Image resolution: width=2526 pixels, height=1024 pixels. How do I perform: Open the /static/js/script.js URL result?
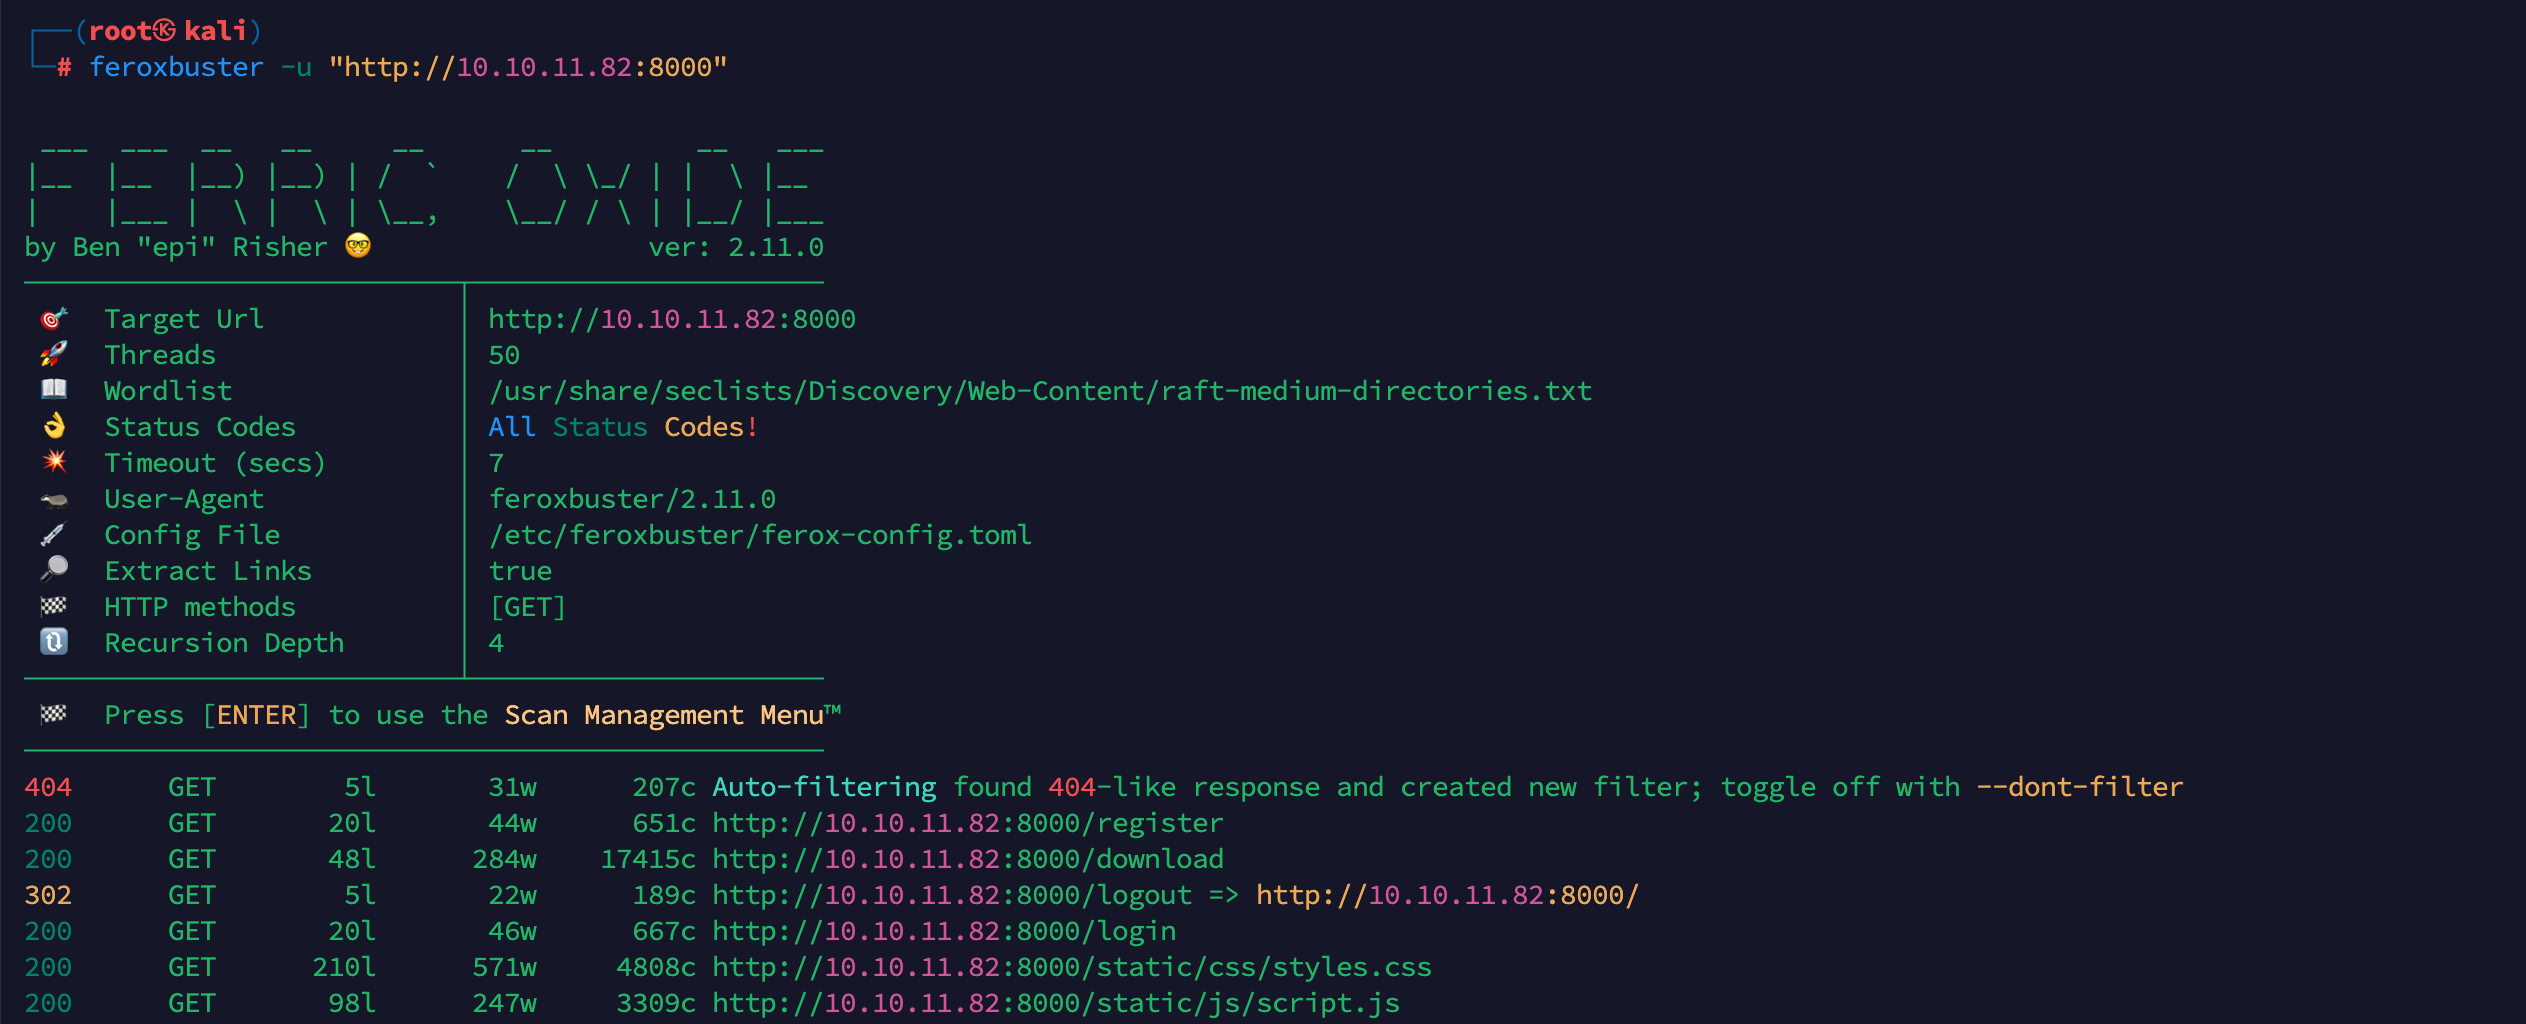coord(1056,1003)
